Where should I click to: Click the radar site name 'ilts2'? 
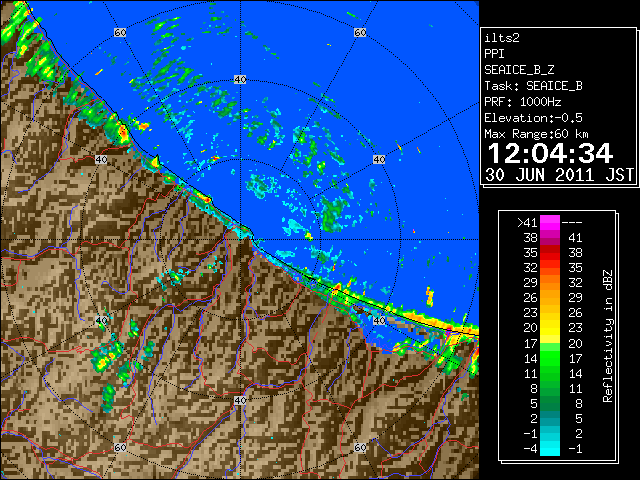point(502,38)
